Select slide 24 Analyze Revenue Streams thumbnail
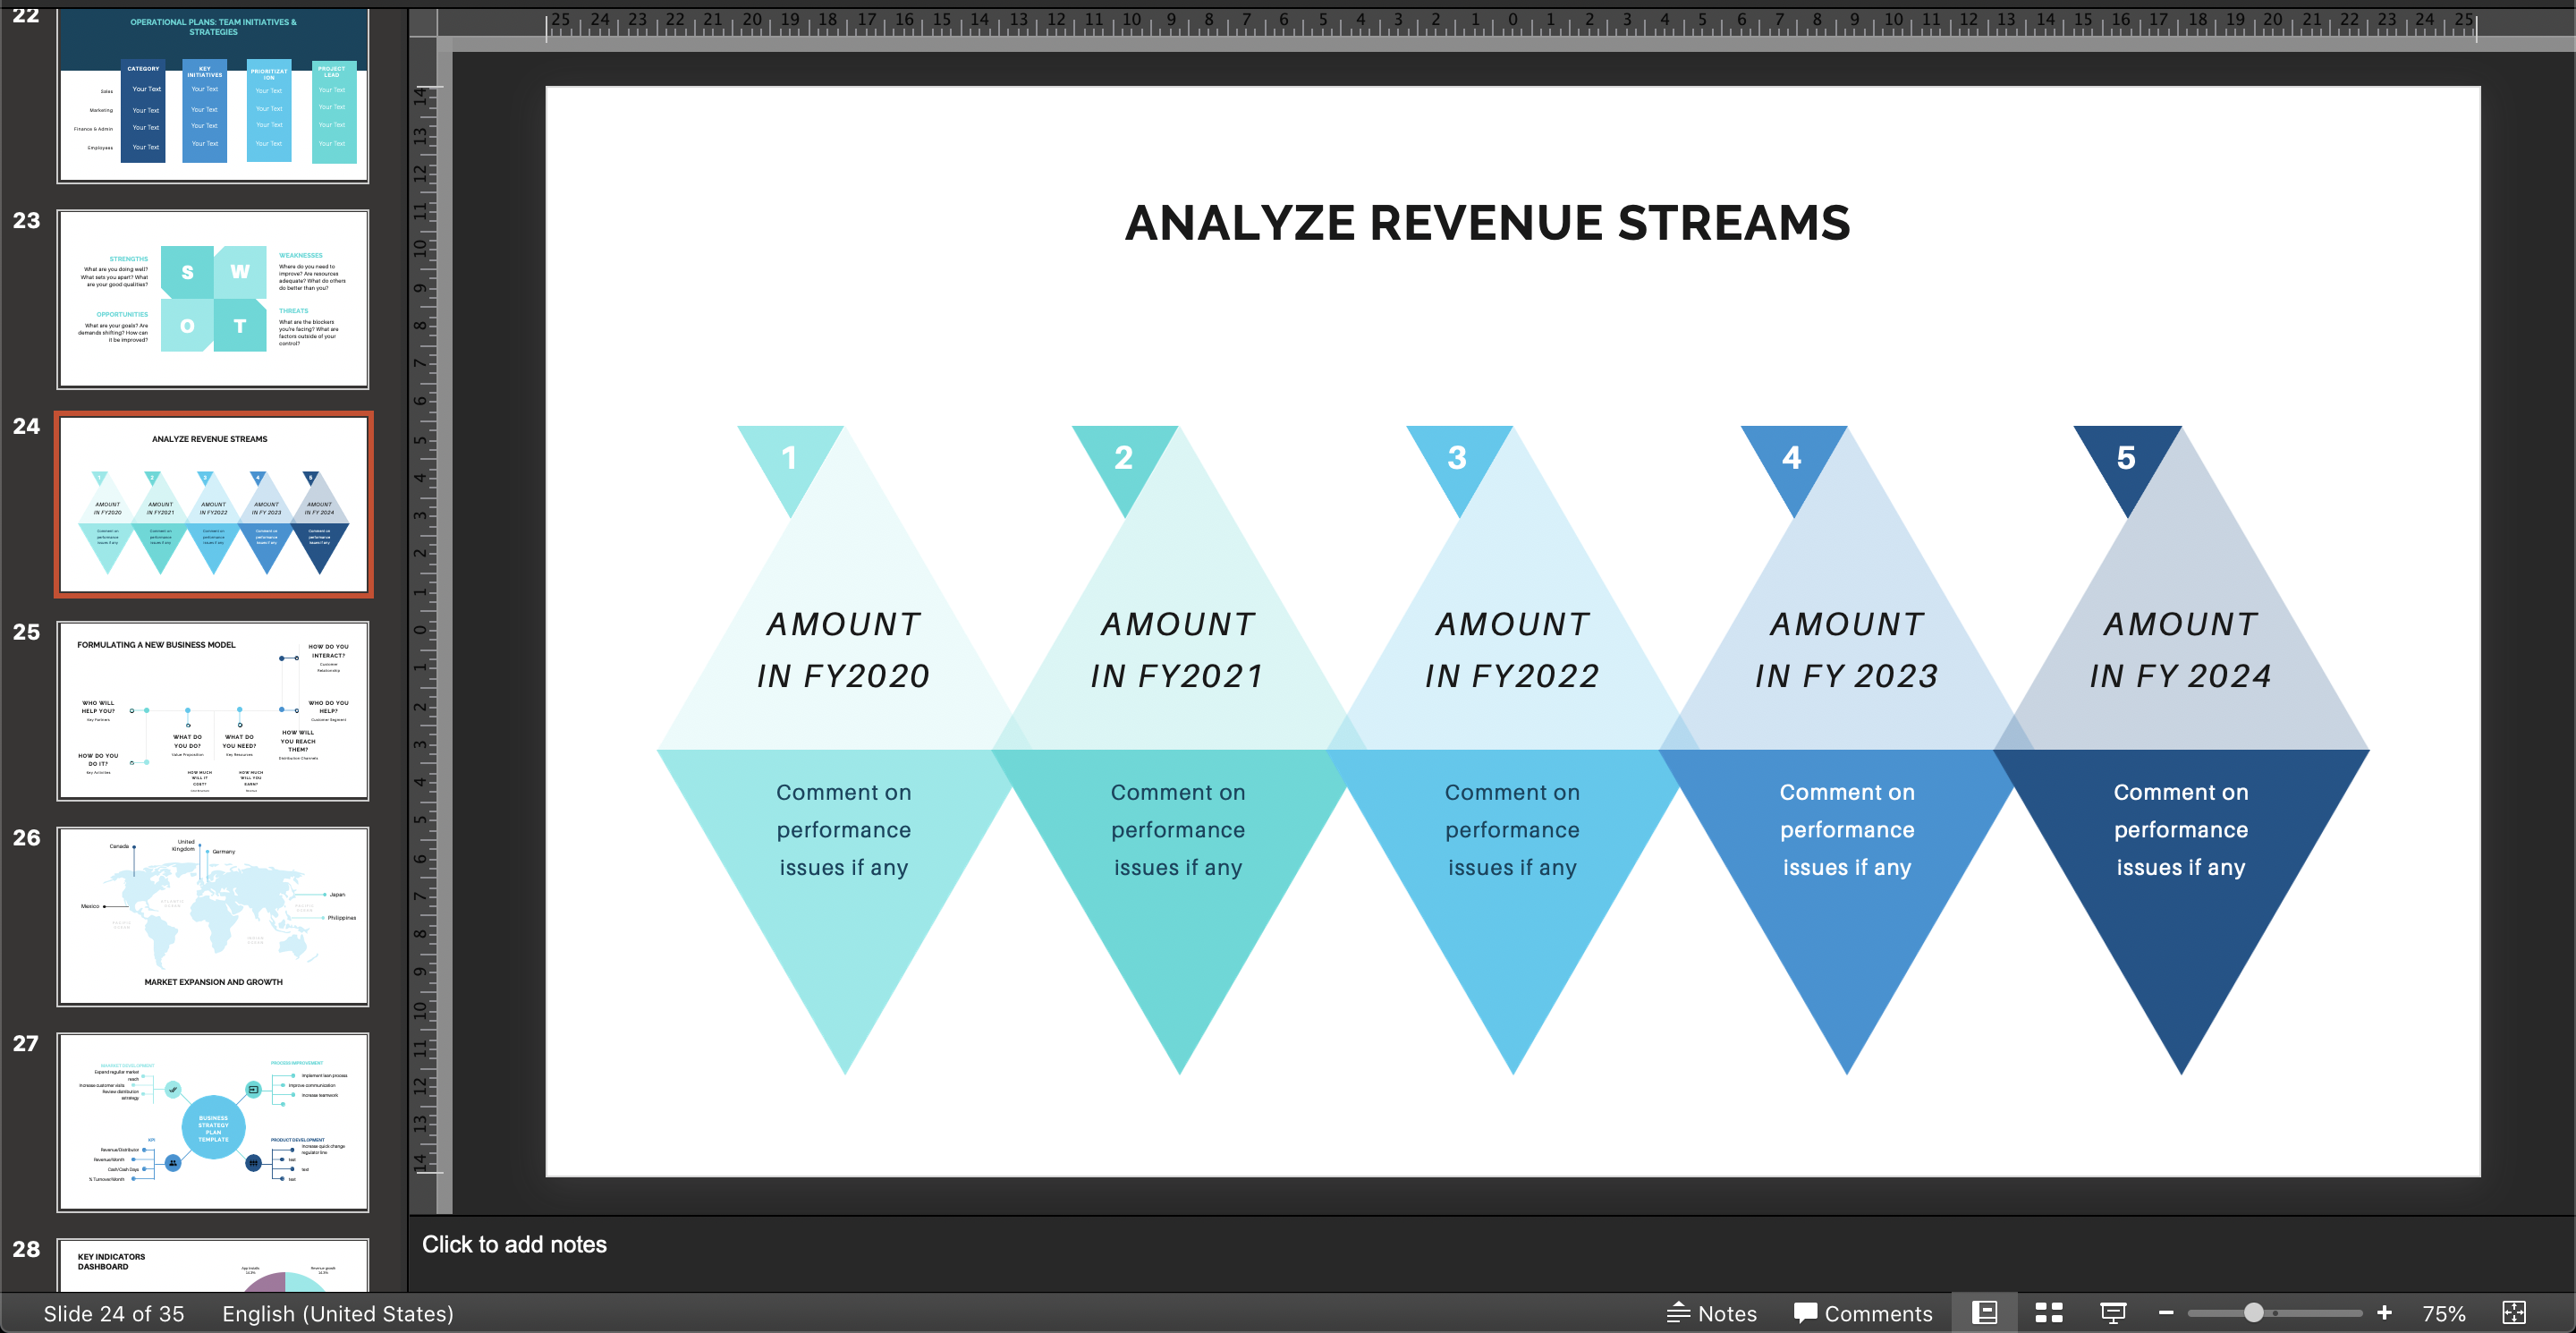The image size is (2576, 1333). click(213, 504)
